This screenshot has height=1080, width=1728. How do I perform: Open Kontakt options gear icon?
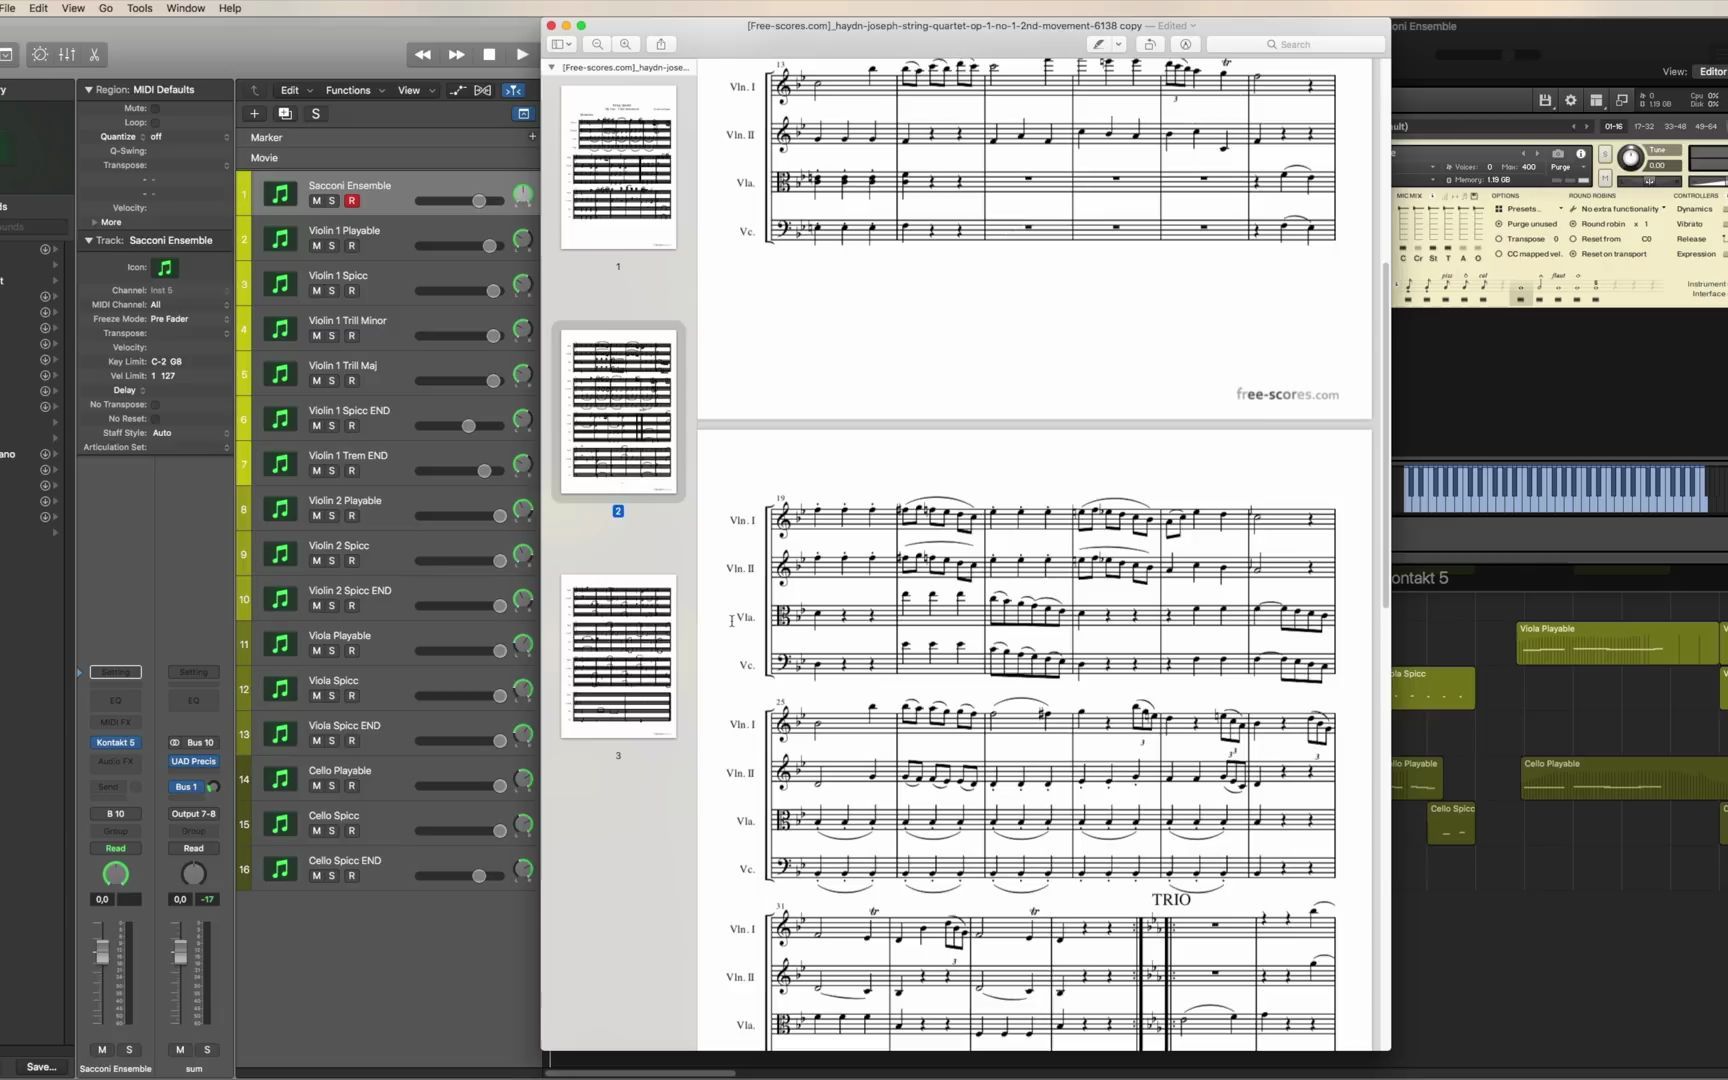(x=1571, y=100)
